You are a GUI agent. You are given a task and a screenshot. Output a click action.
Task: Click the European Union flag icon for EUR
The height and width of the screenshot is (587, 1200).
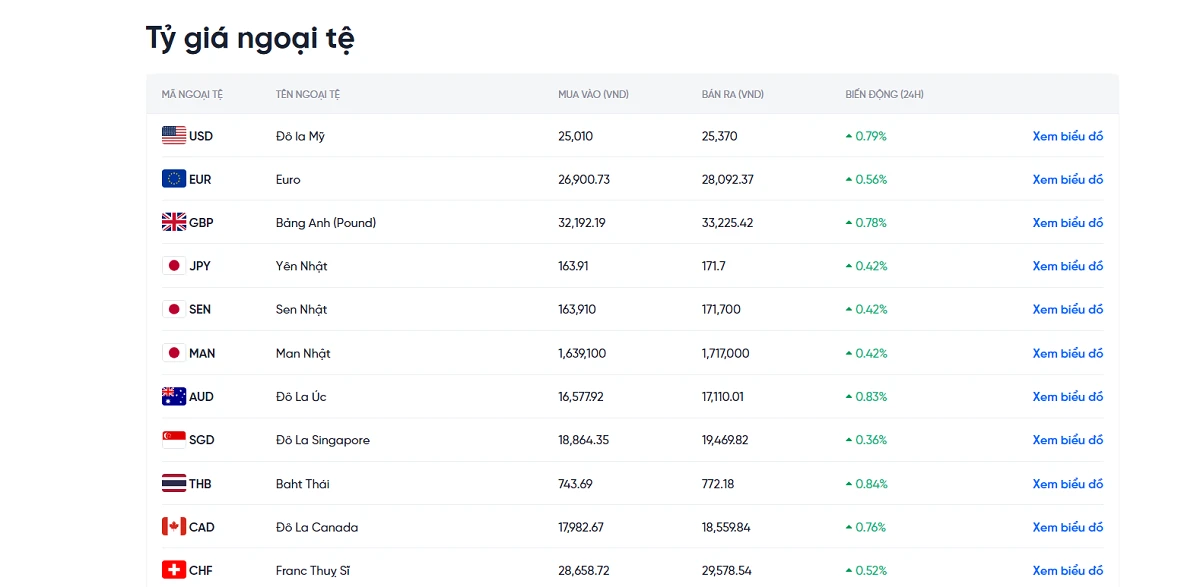[174, 179]
